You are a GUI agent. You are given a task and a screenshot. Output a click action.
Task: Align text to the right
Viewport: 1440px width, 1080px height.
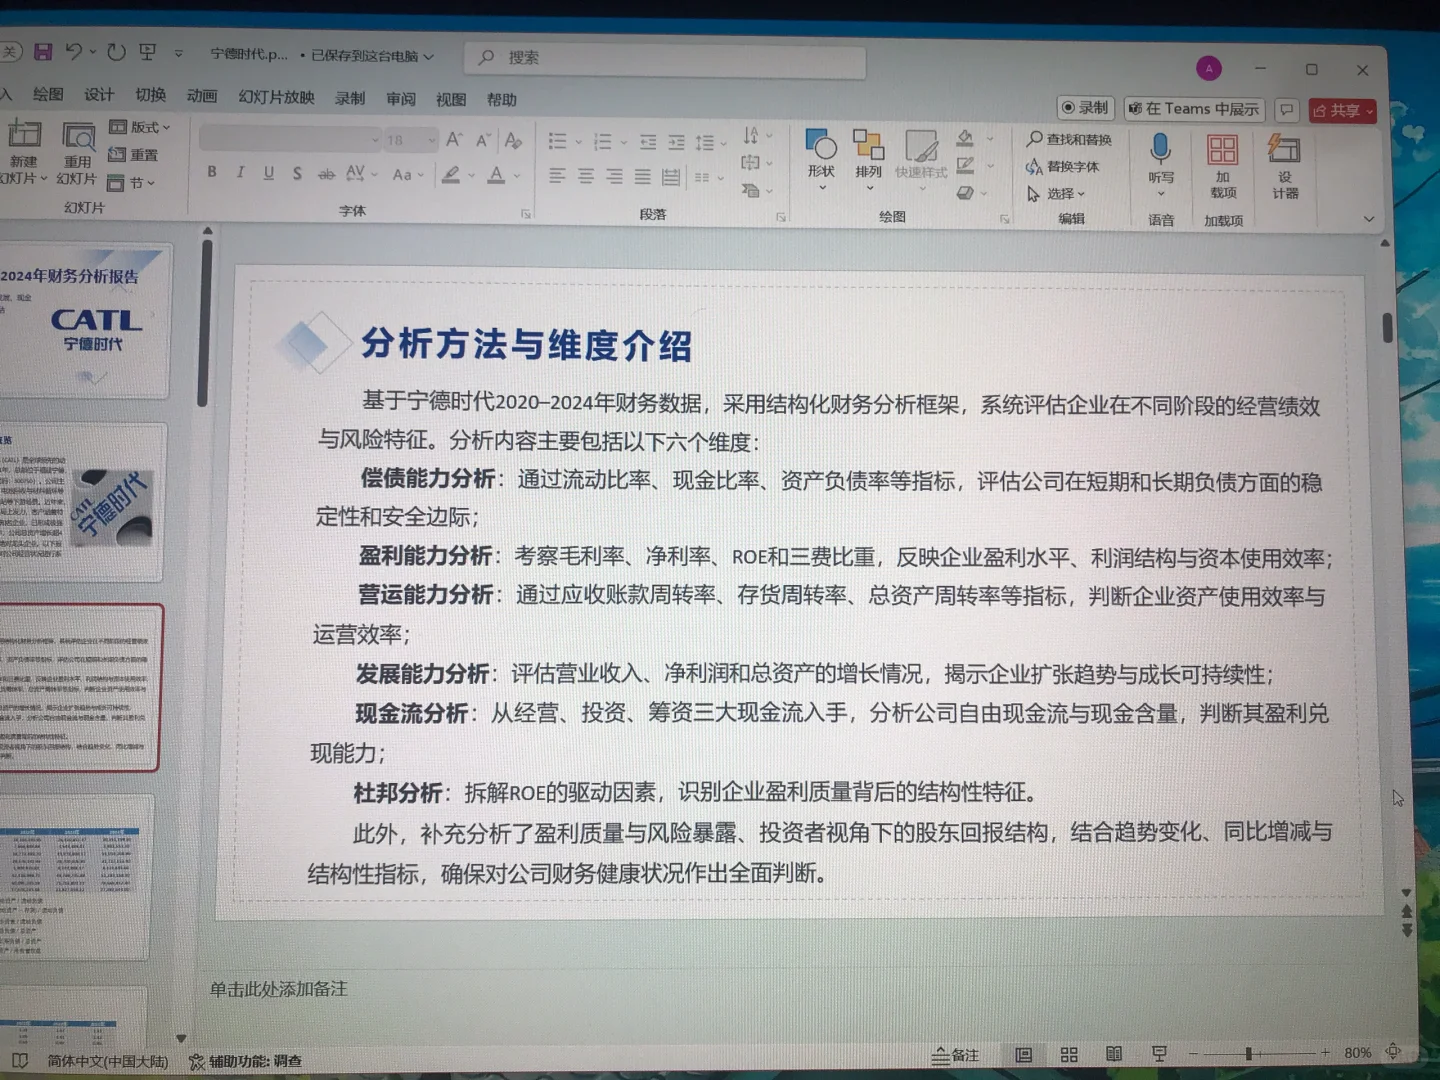click(x=614, y=177)
